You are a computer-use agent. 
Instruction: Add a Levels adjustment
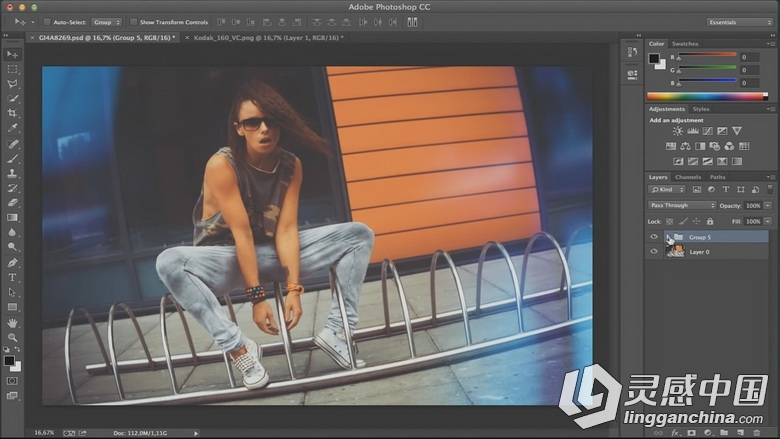692,131
